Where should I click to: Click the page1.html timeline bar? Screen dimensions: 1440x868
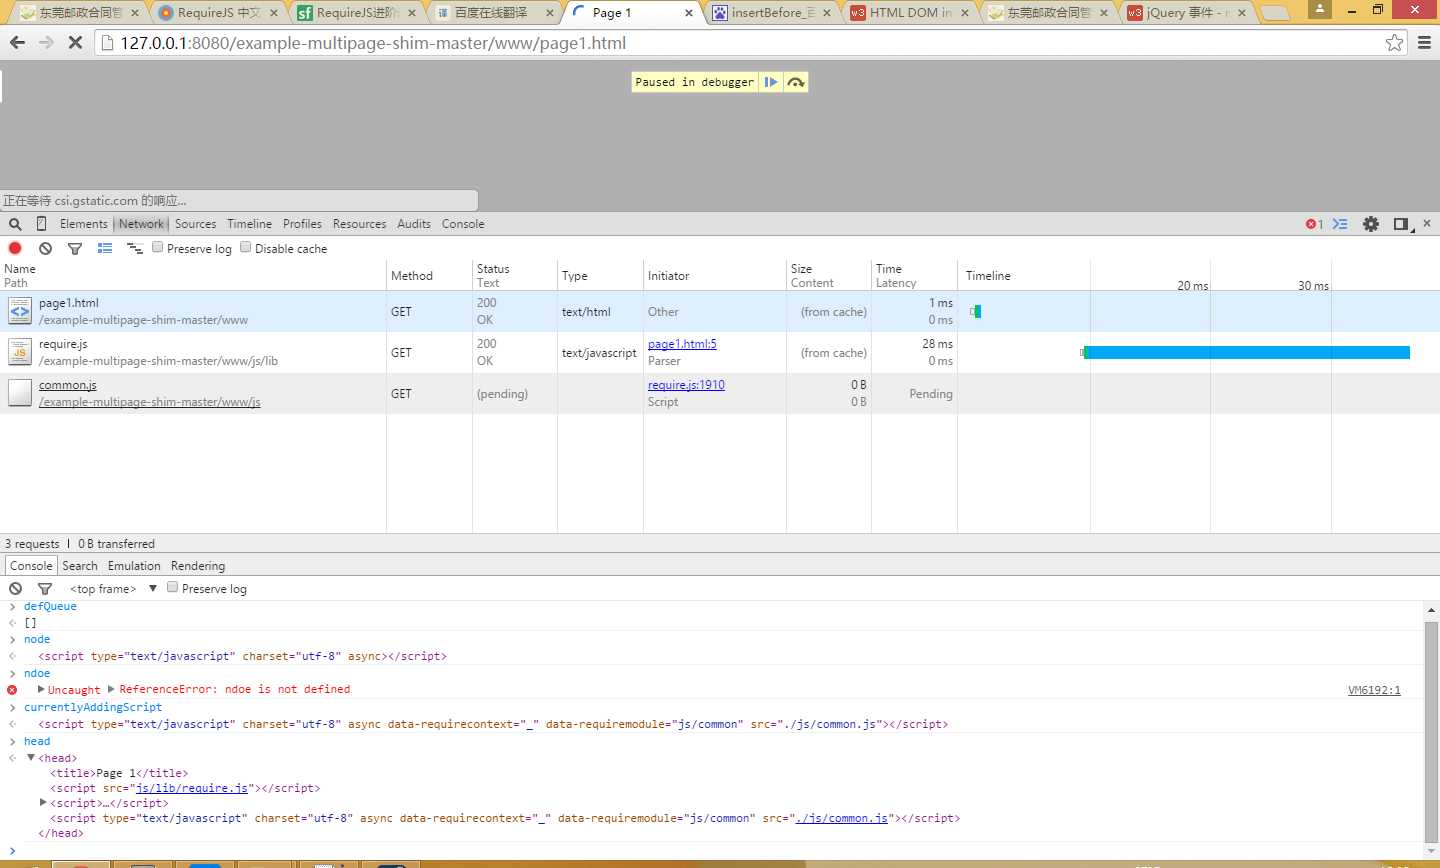click(976, 311)
